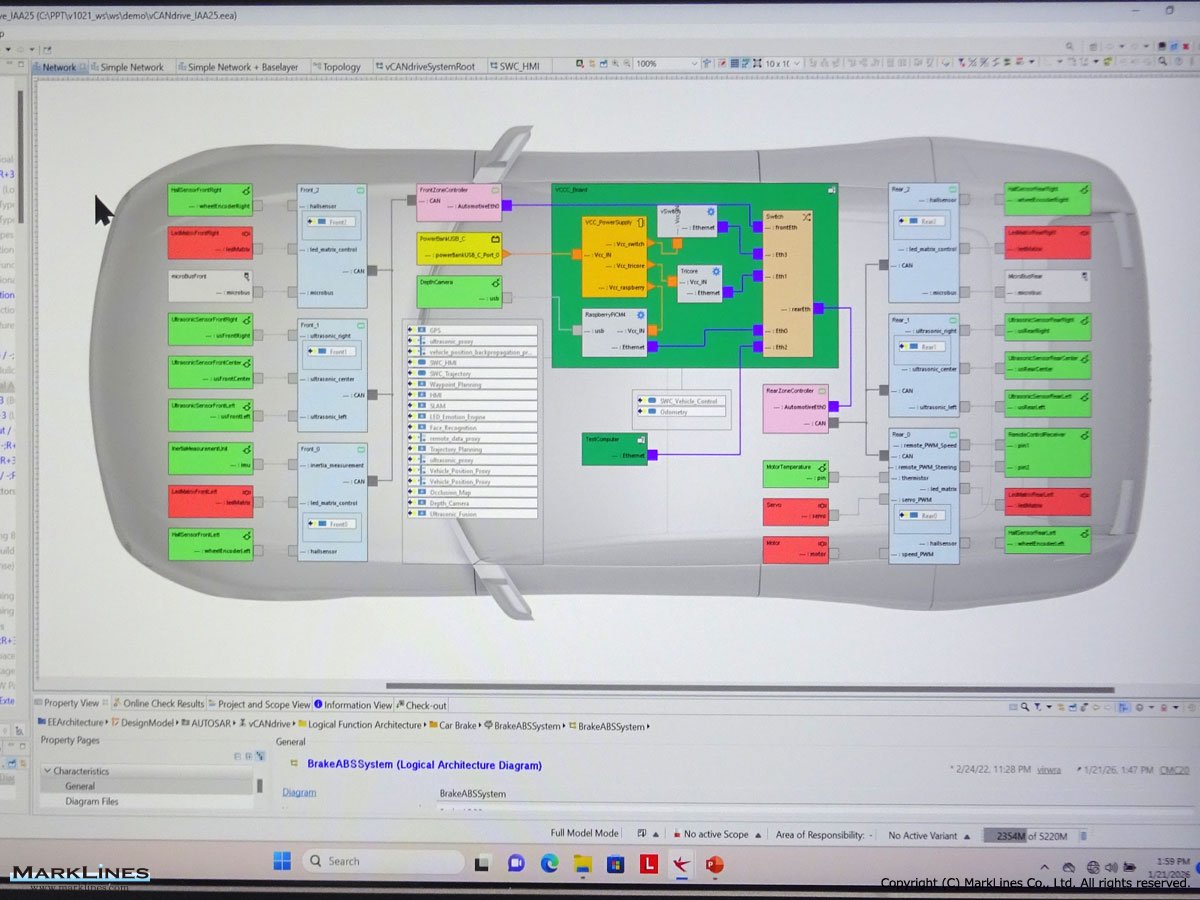Click the gear icon on Tricore block
Screen dimensions: 1200x900
click(x=716, y=271)
